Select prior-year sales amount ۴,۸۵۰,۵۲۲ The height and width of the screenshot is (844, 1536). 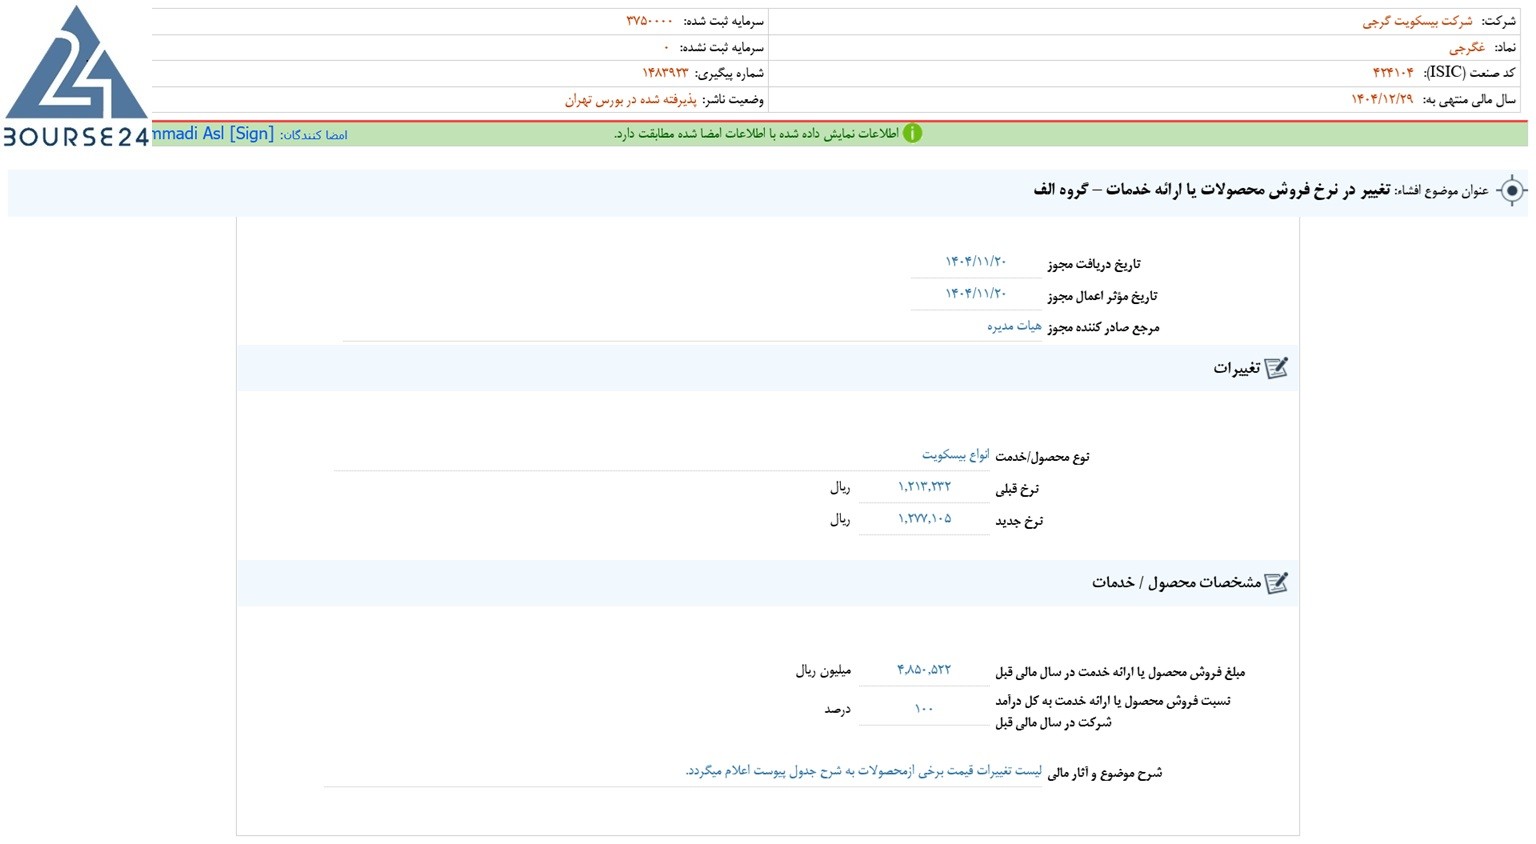924,670
